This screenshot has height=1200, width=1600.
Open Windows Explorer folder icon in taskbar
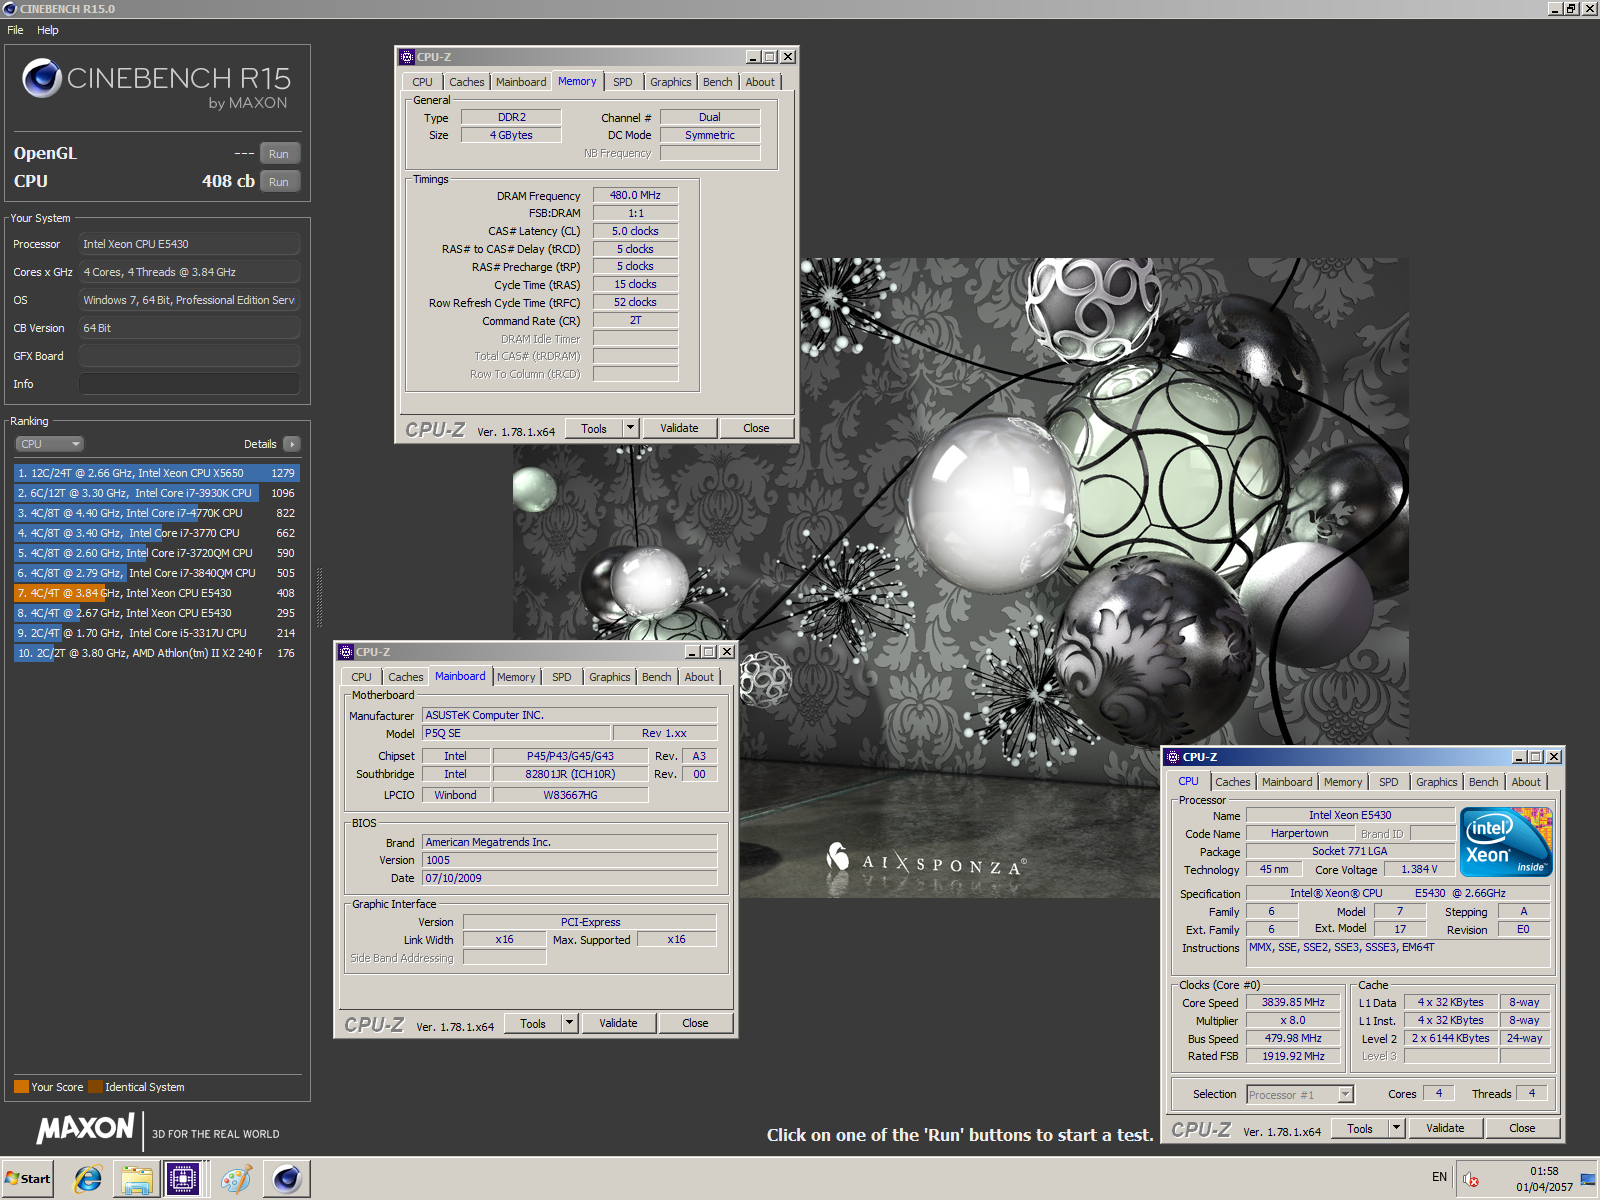coord(136,1179)
